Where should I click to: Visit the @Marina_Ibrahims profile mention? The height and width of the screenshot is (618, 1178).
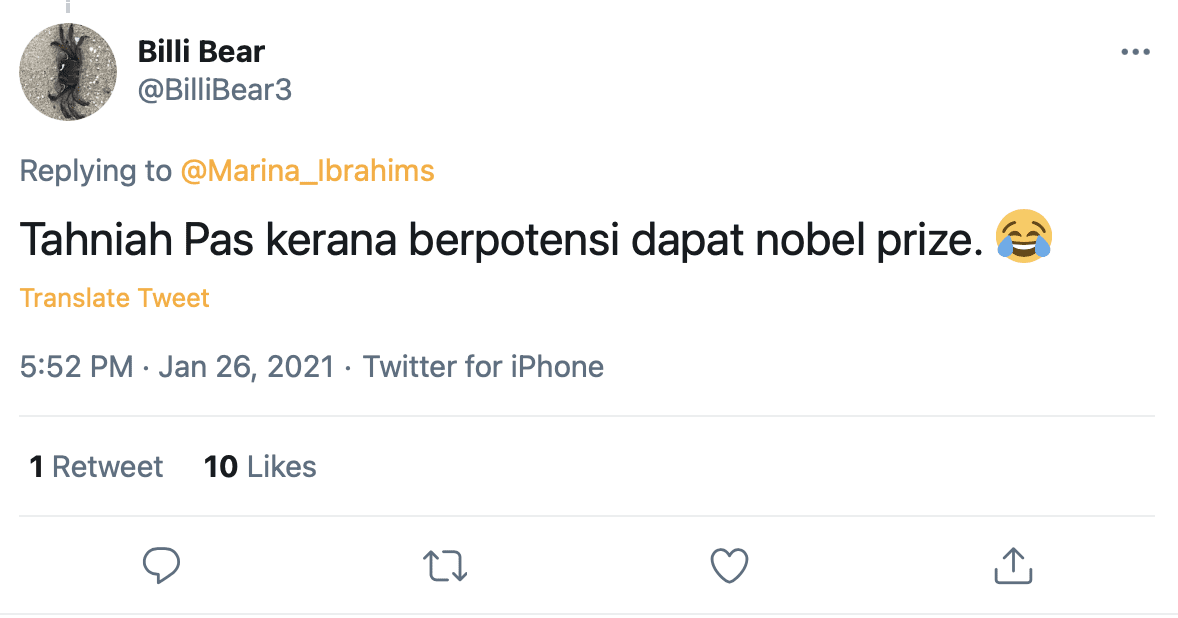point(307,171)
